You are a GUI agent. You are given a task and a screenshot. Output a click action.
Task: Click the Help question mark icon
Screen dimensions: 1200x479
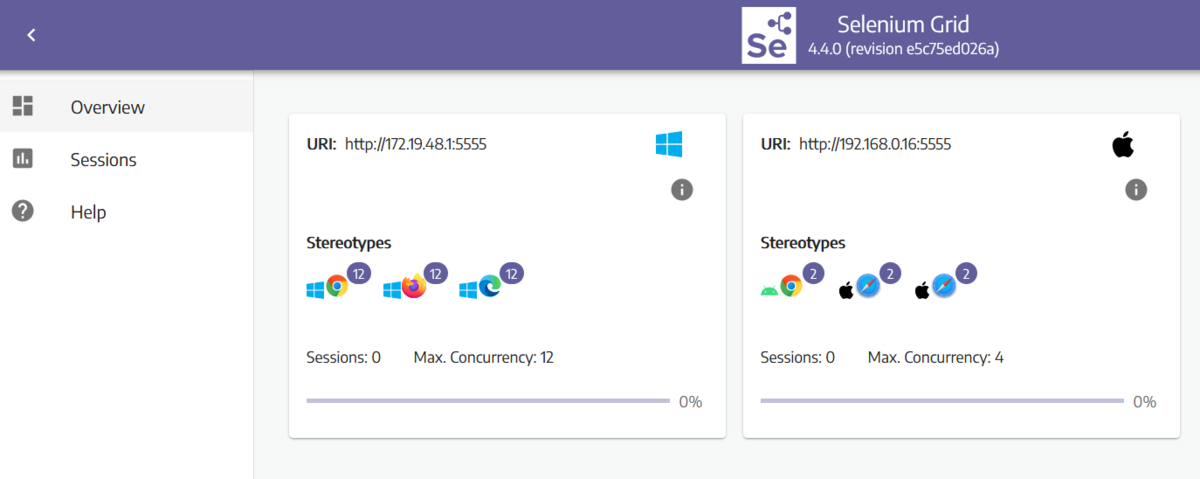pyautogui.click(x=23, y=211)
